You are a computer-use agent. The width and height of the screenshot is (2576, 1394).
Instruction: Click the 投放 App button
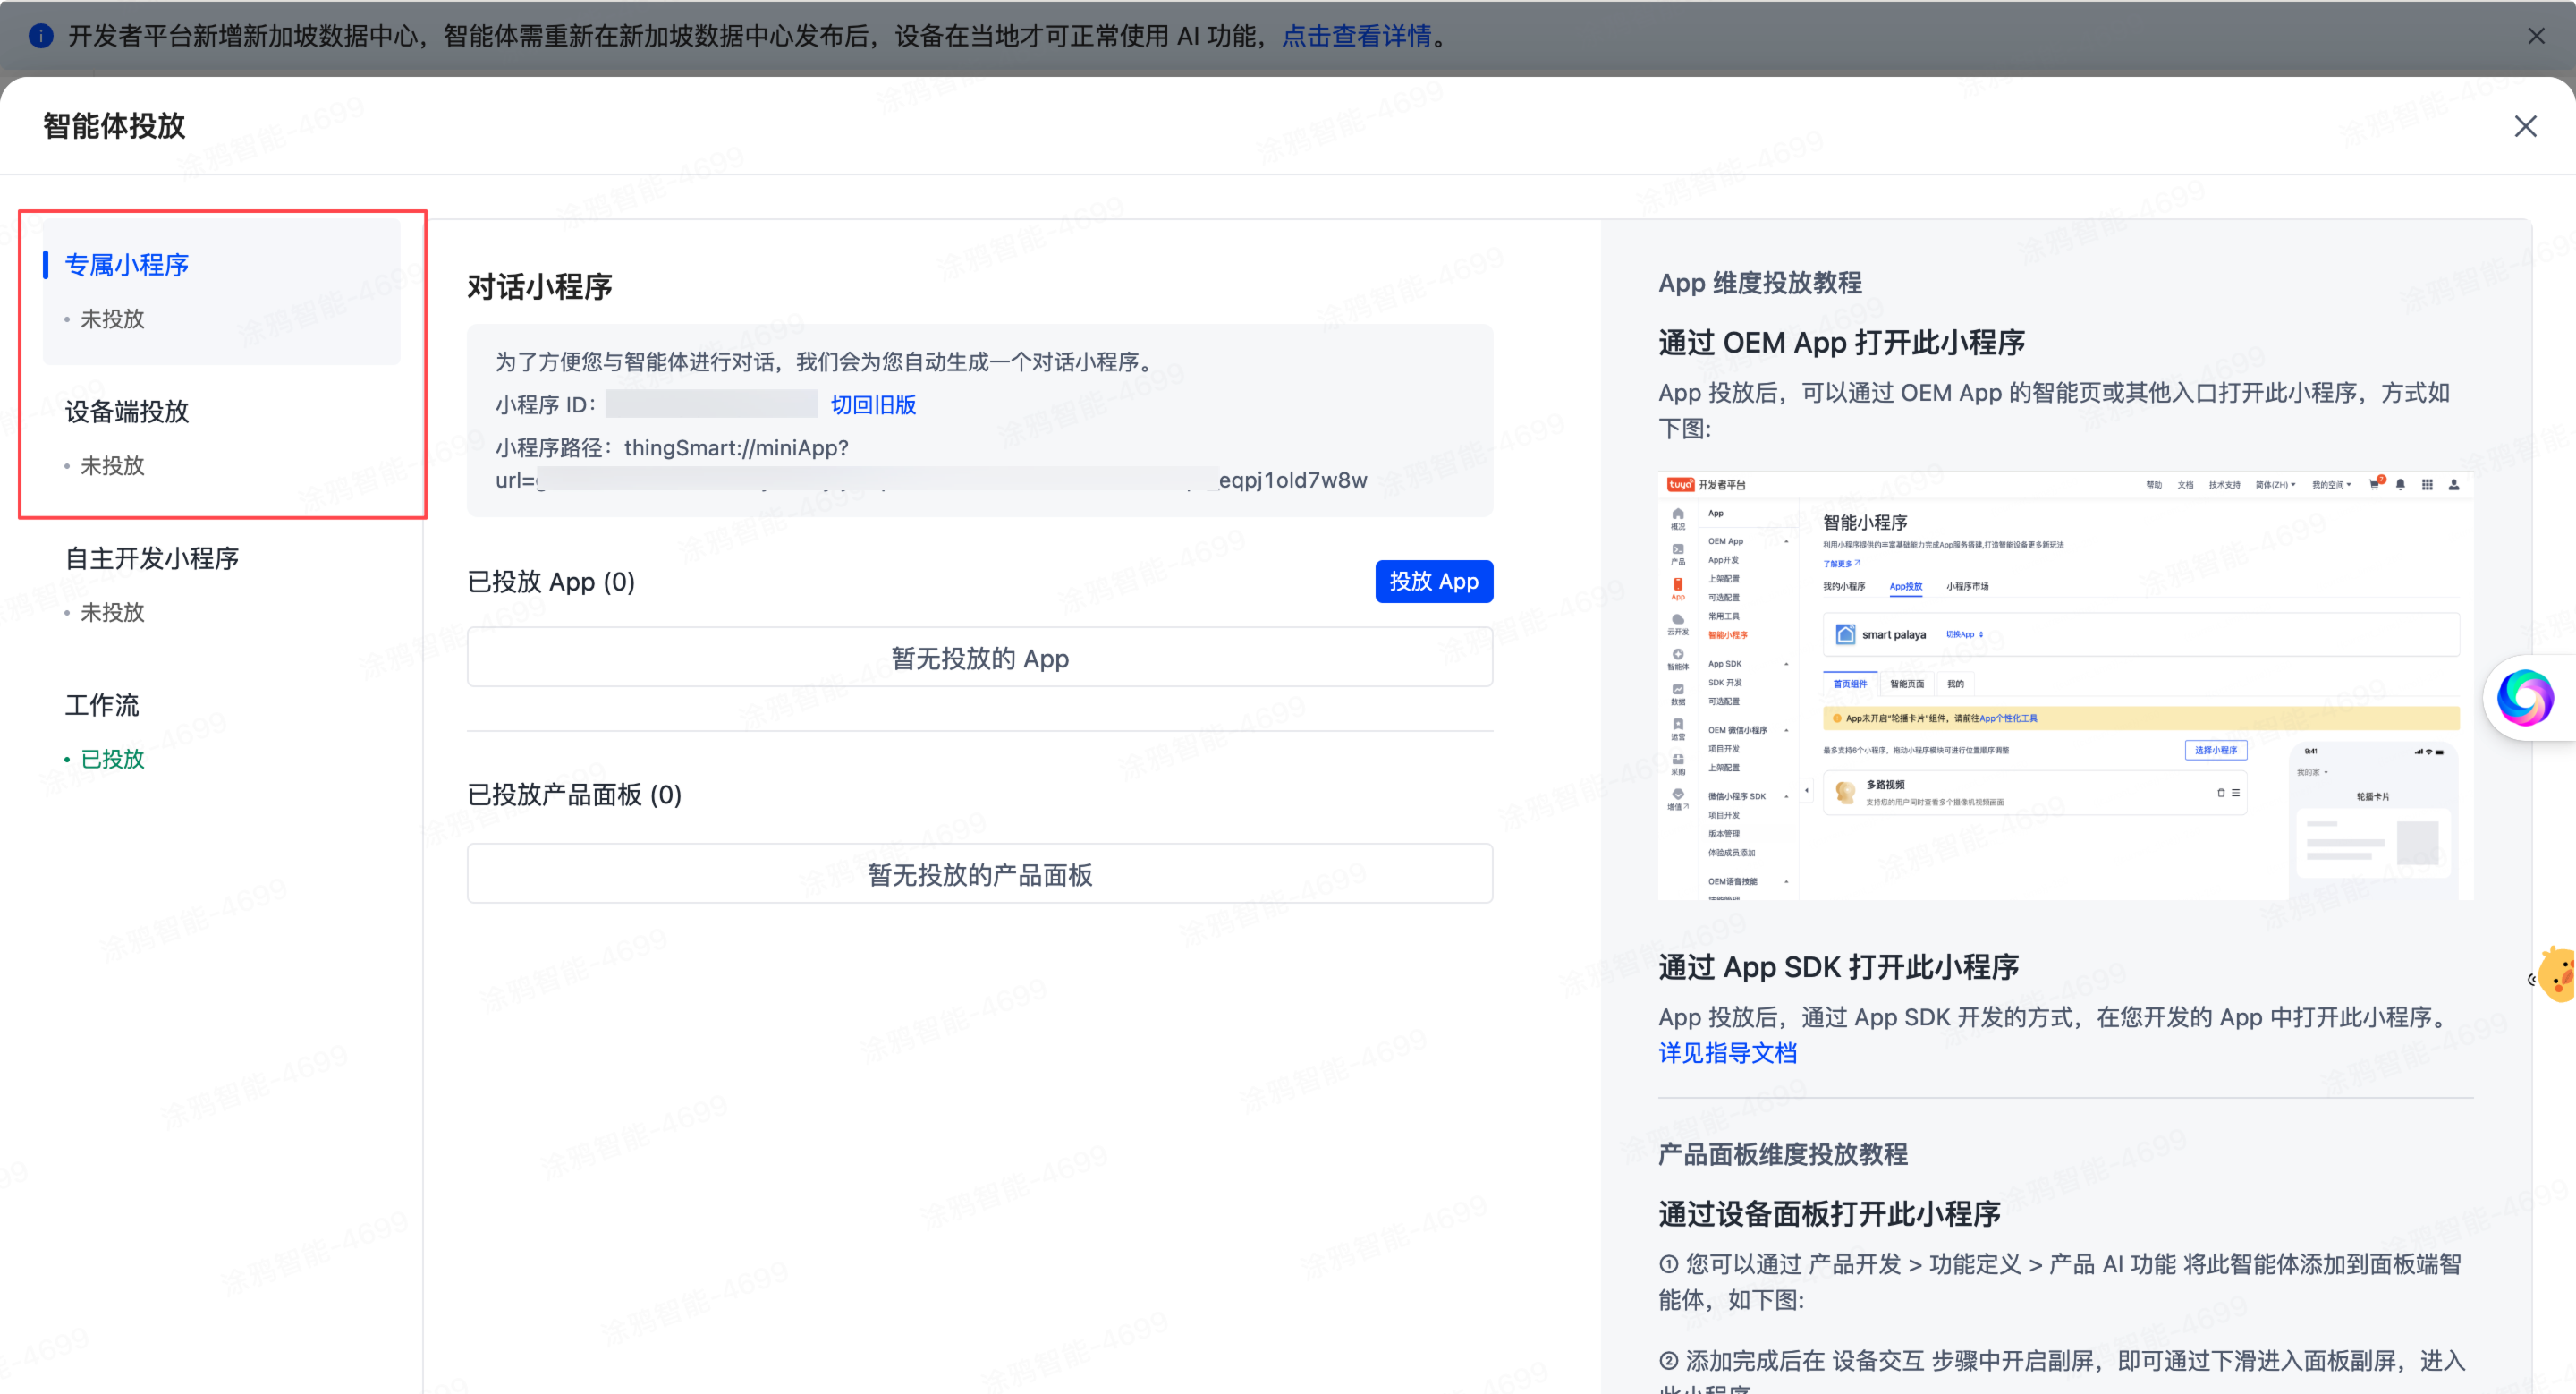click(x=1433, y=581)
